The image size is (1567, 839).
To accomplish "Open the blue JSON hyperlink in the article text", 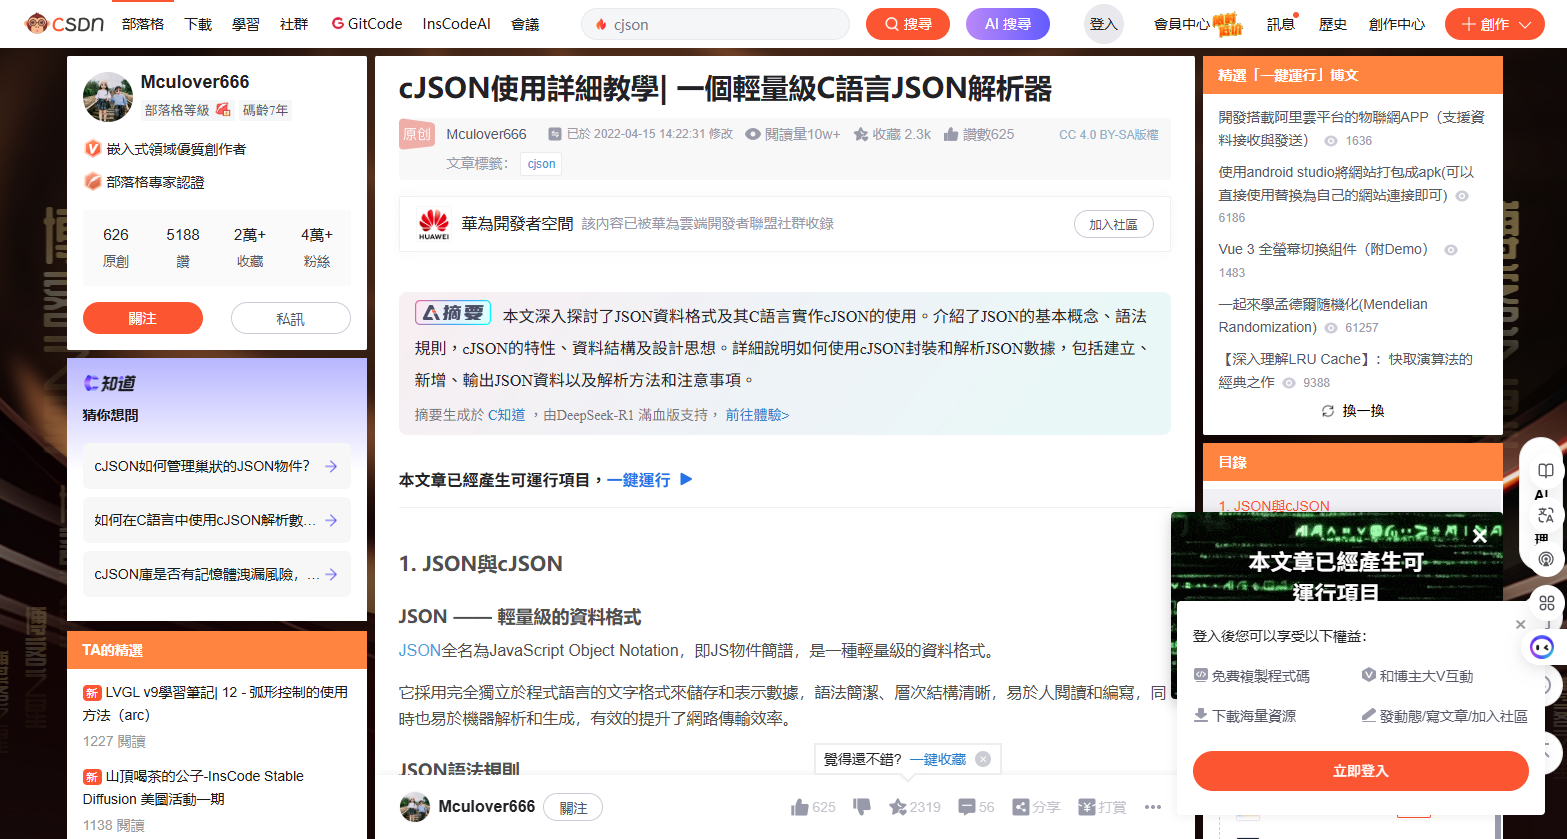I will click(420, 650).
